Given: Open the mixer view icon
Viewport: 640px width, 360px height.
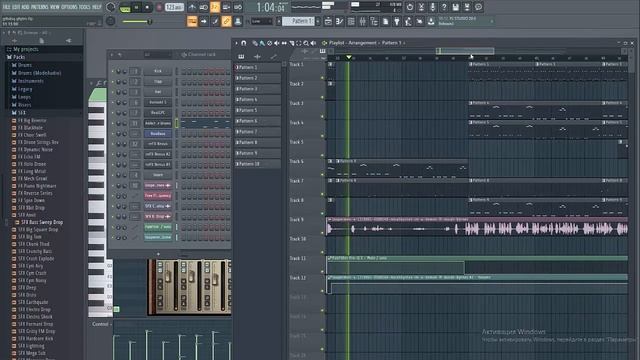Looking at the screenshot, I should (362, 21).
